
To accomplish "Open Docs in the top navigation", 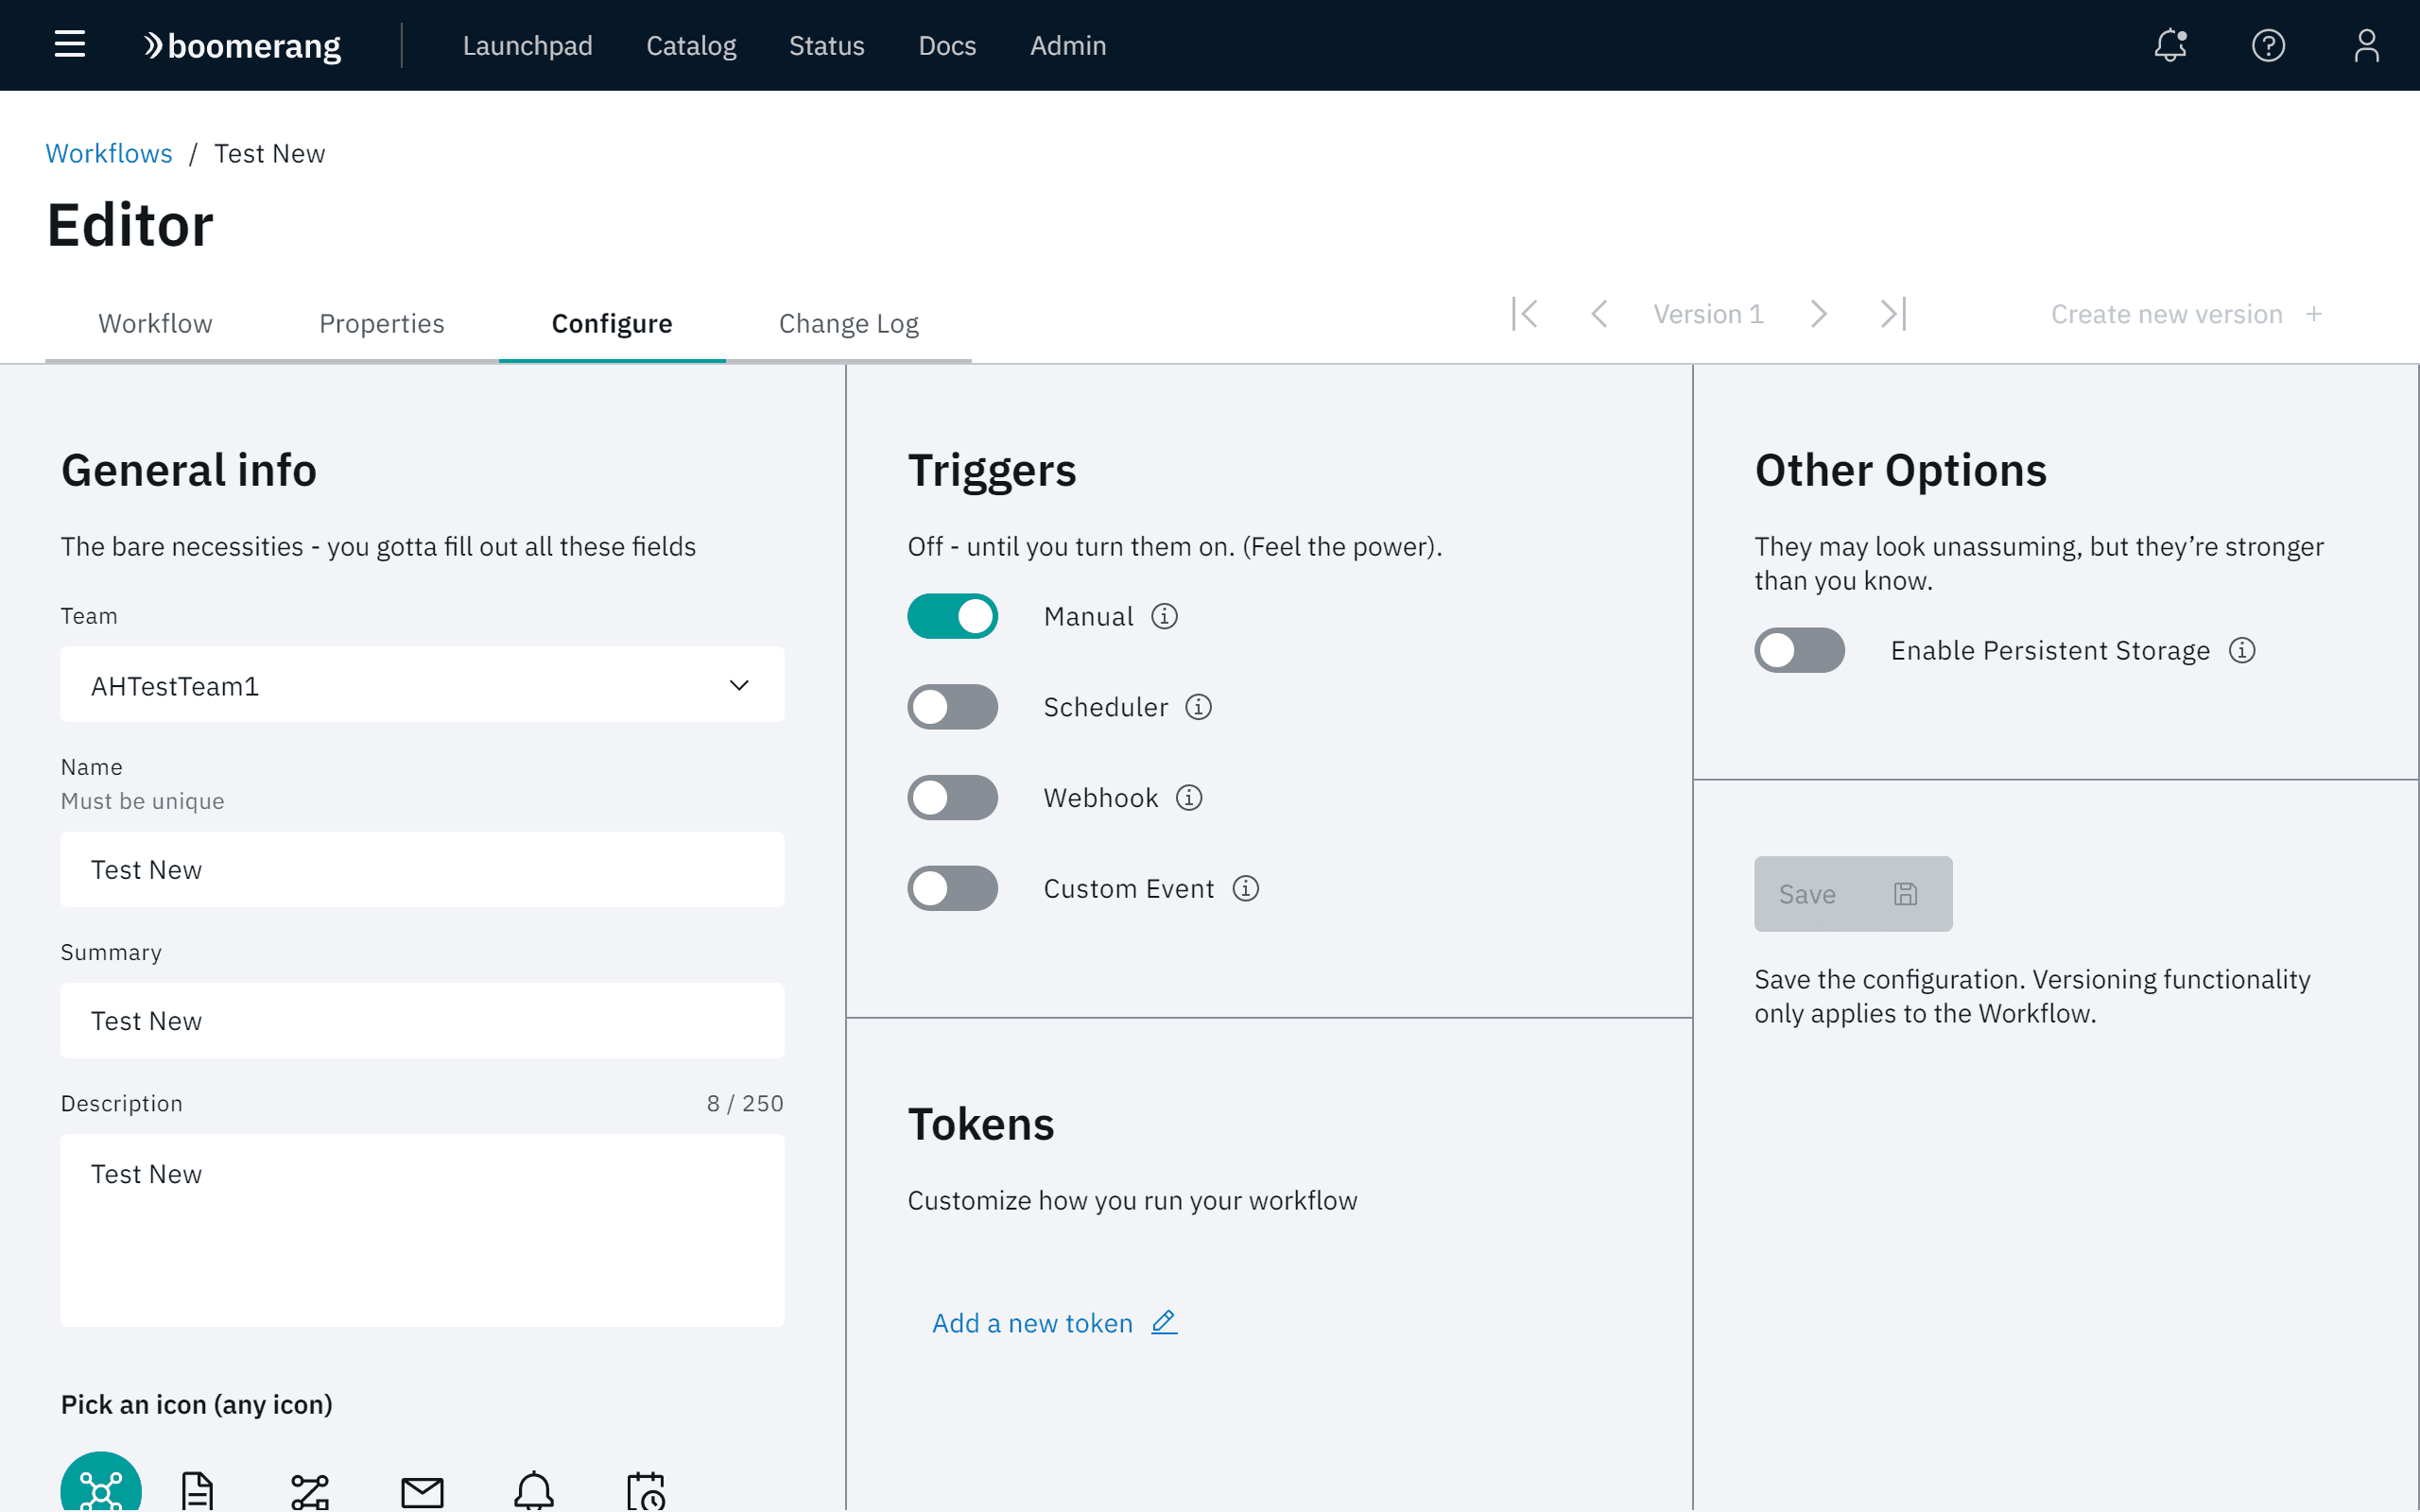I will (947, 45).
